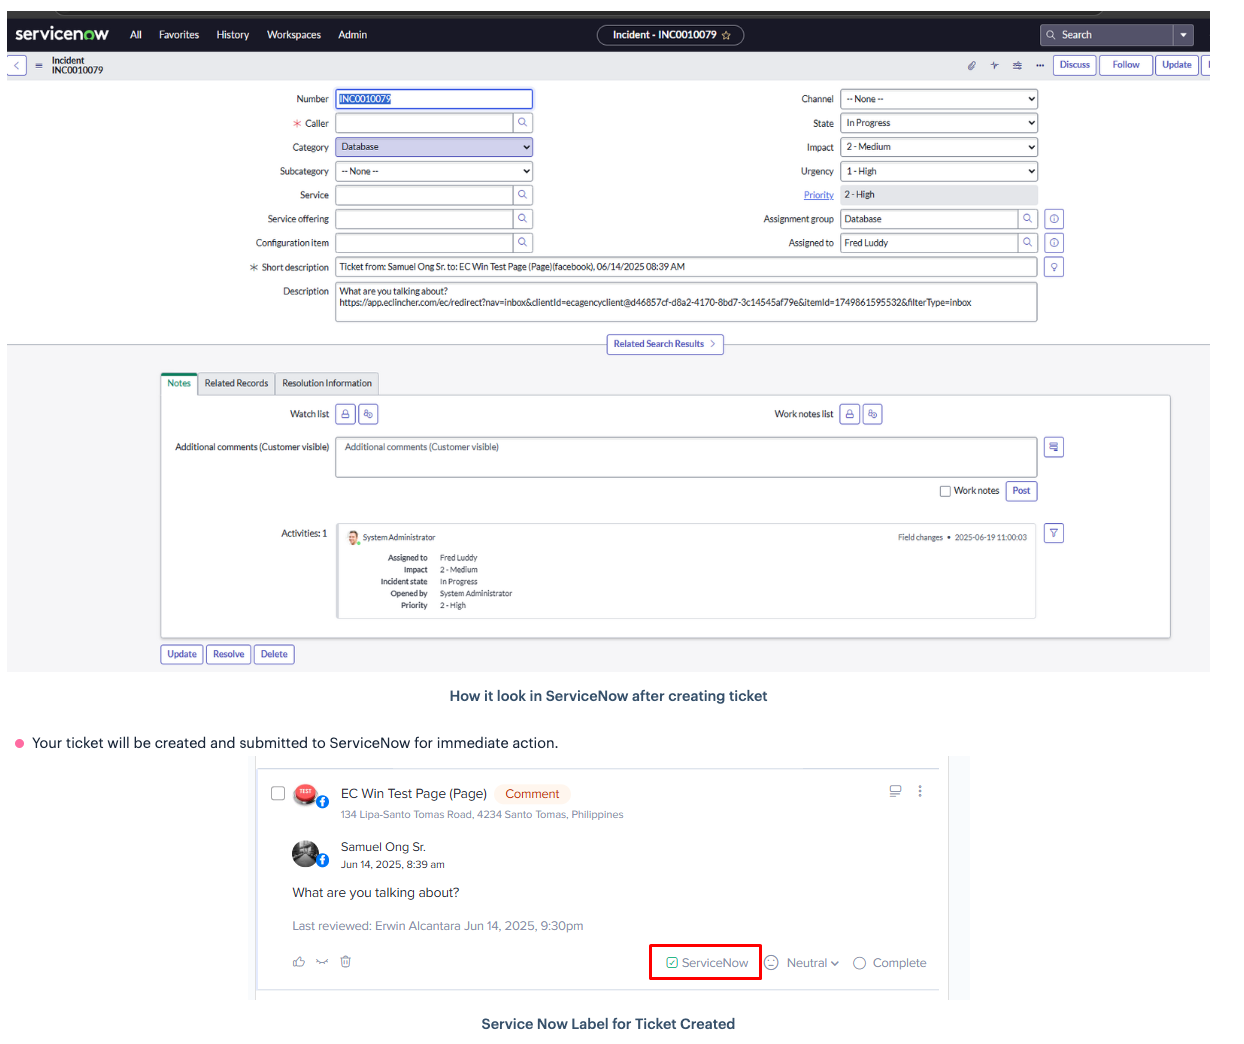Open the Category dropdown showing Database
The width and height of the screenshot is (1244, 1044).
click(434, 147)
